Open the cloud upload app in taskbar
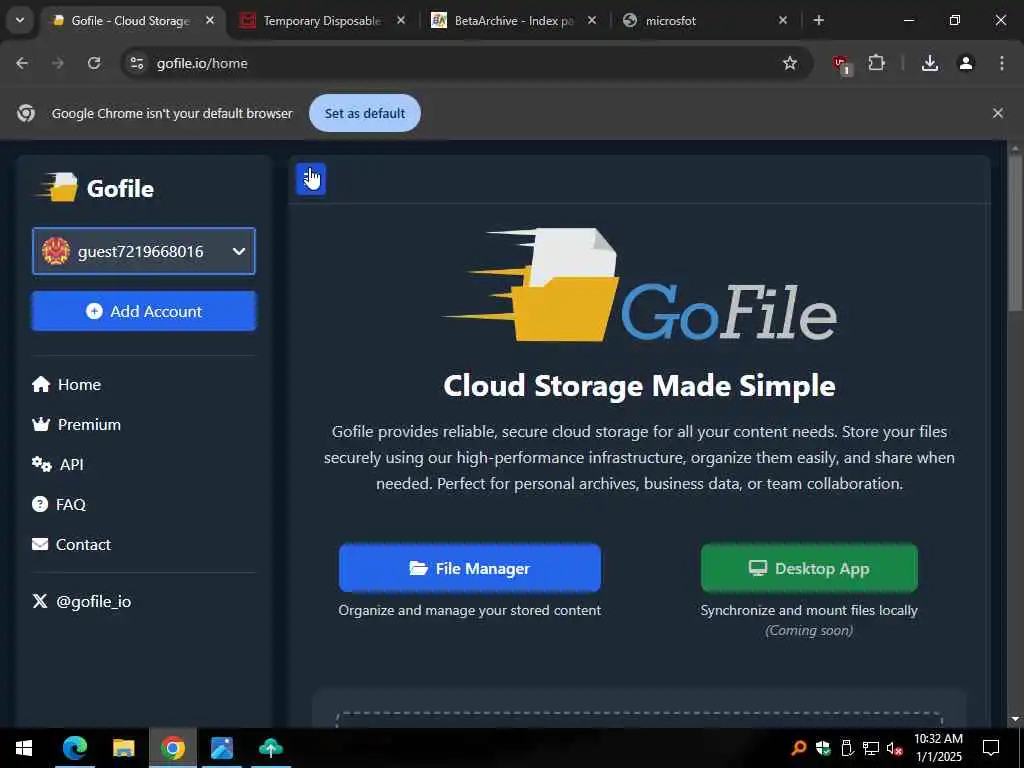The width and height of the screenshot is (1024, 768). click(271, 748)
